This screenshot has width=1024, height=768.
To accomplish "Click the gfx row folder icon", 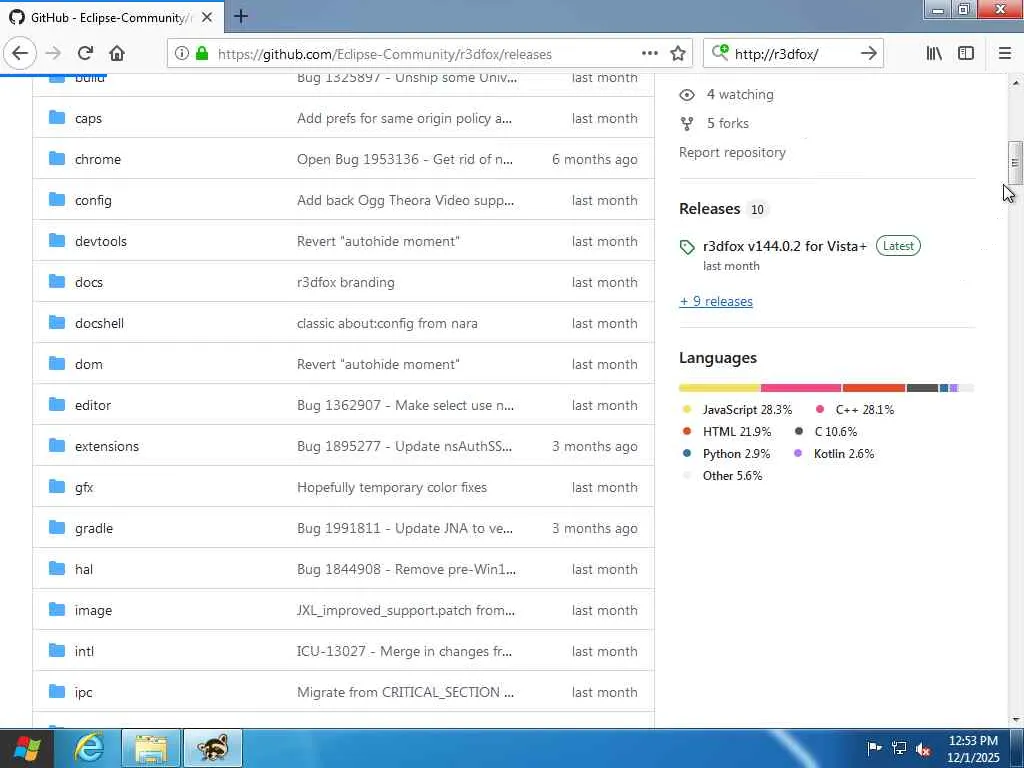I will click(x=57, y=487).
